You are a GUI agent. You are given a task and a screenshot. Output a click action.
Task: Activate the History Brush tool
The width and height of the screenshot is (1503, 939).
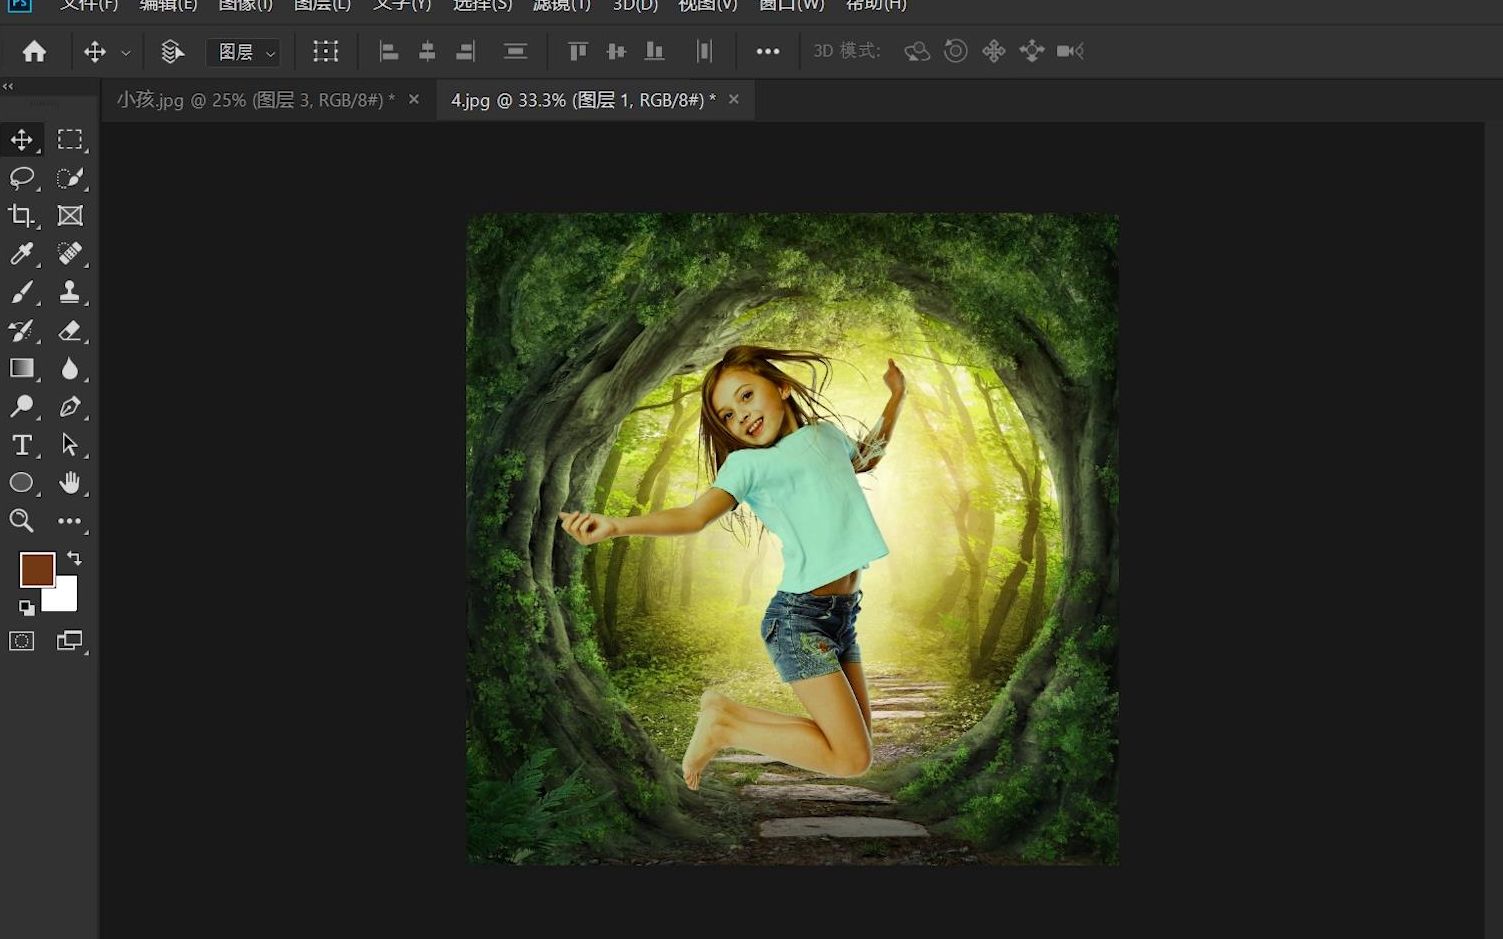22,330
